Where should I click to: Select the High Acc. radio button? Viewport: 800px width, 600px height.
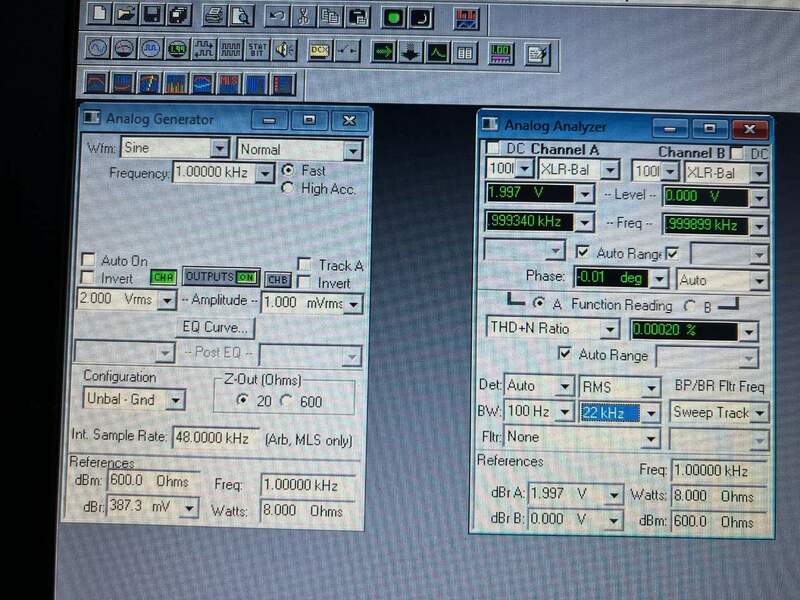289,188
